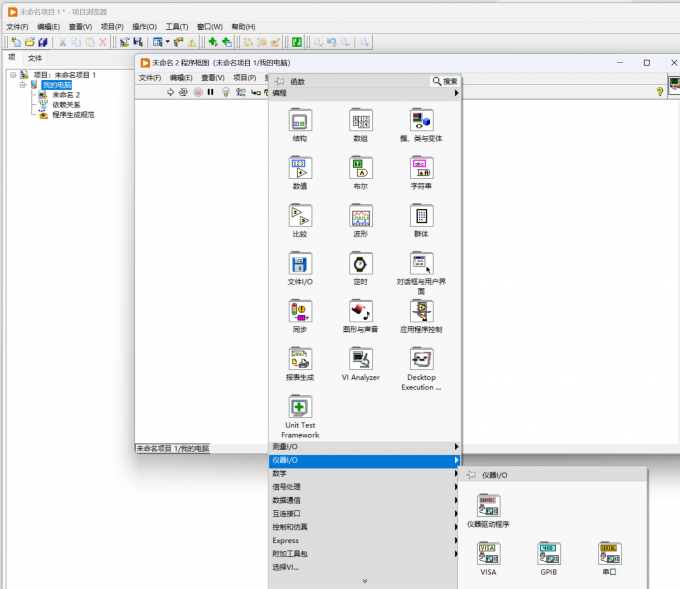Open the 数组 (Array) palette
Image resolution: width=680 pixels, height=589 pixels.
pyautogui.click(x=361, y=120)
